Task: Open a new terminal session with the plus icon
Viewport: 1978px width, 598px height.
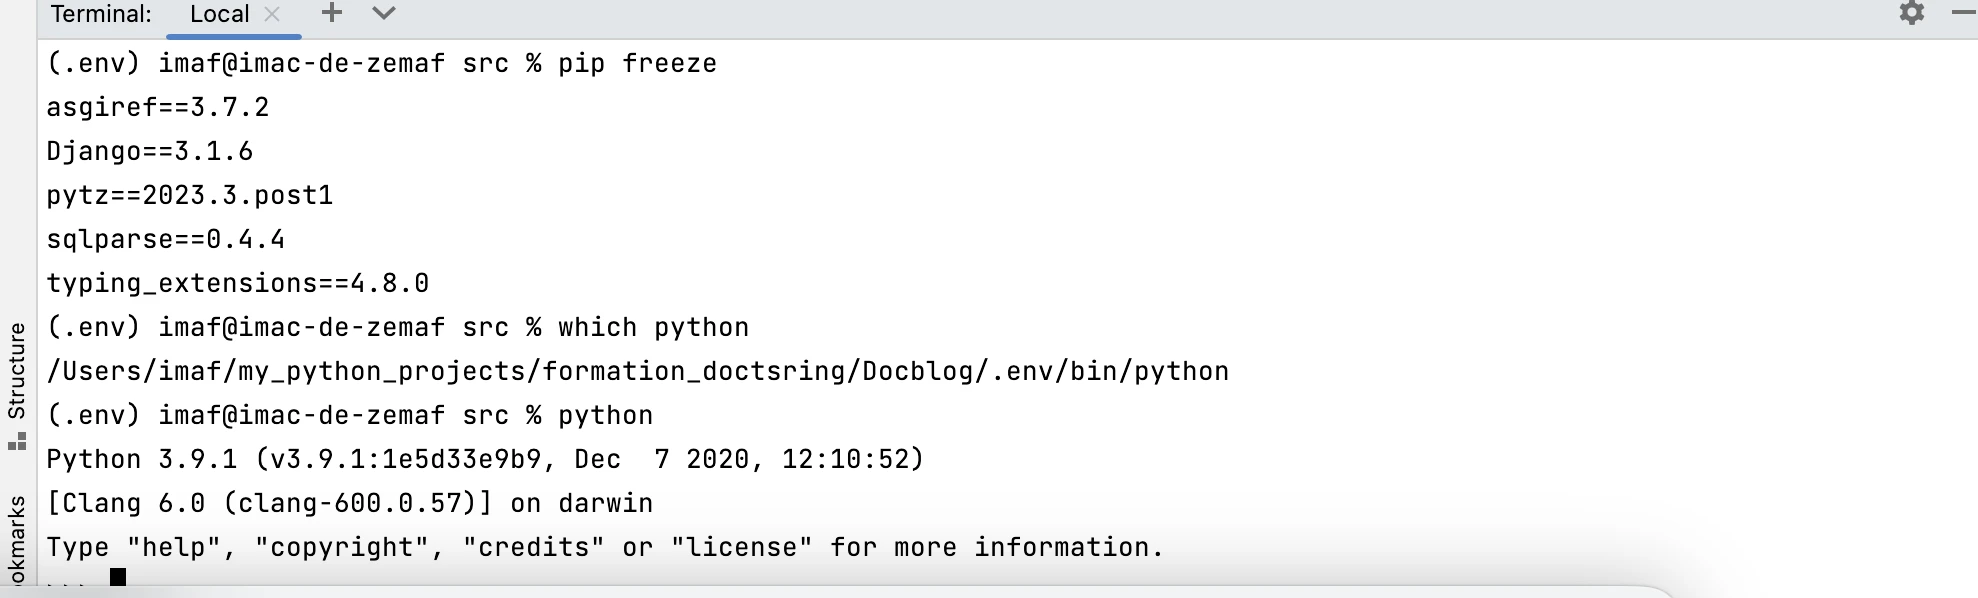Action: click(332, 13)
